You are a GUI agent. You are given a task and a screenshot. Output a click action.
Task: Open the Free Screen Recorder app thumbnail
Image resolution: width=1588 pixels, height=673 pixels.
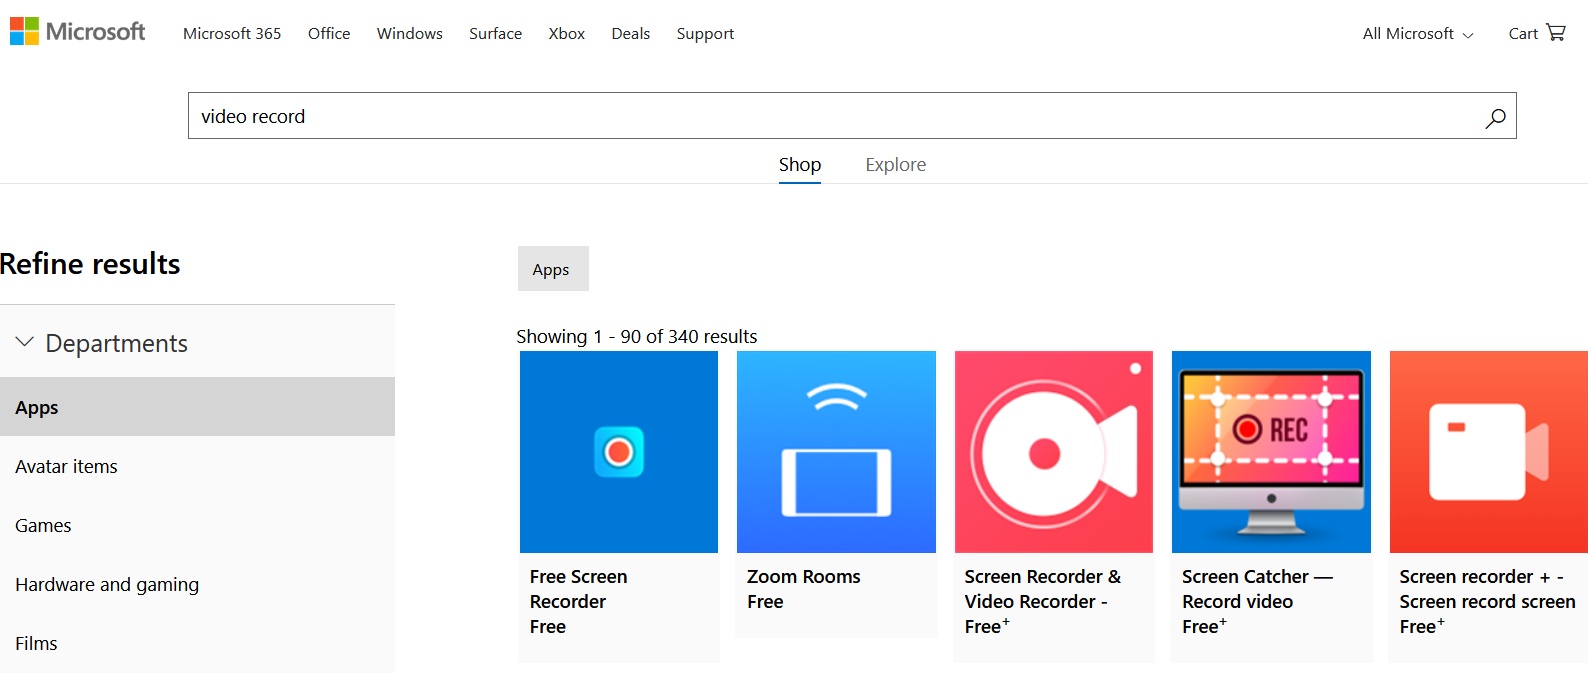[x=619, y=452]
